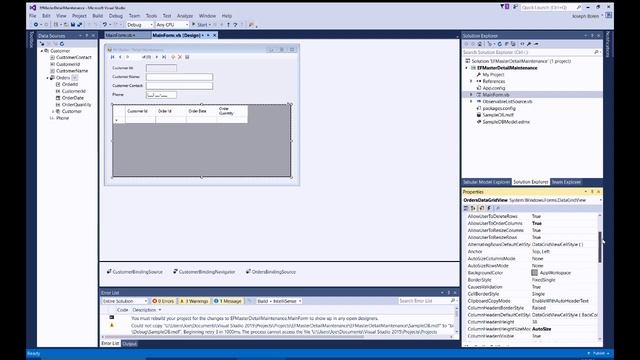Collapse the Customer data source node

pos(42,51)
